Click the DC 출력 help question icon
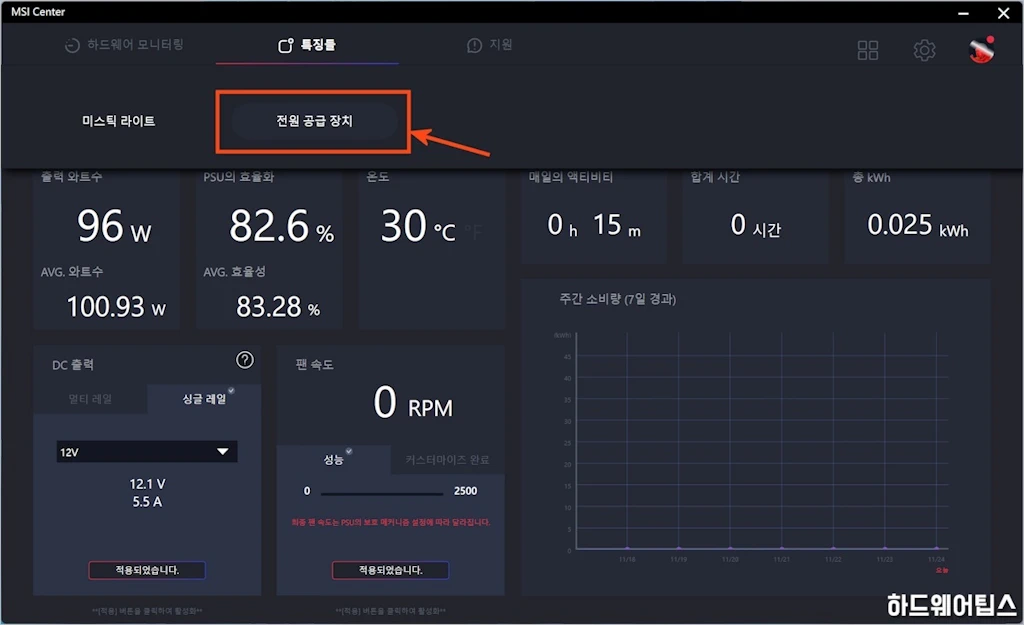The height and width of the screenshot is (625, 1024). tap(245, 360)
